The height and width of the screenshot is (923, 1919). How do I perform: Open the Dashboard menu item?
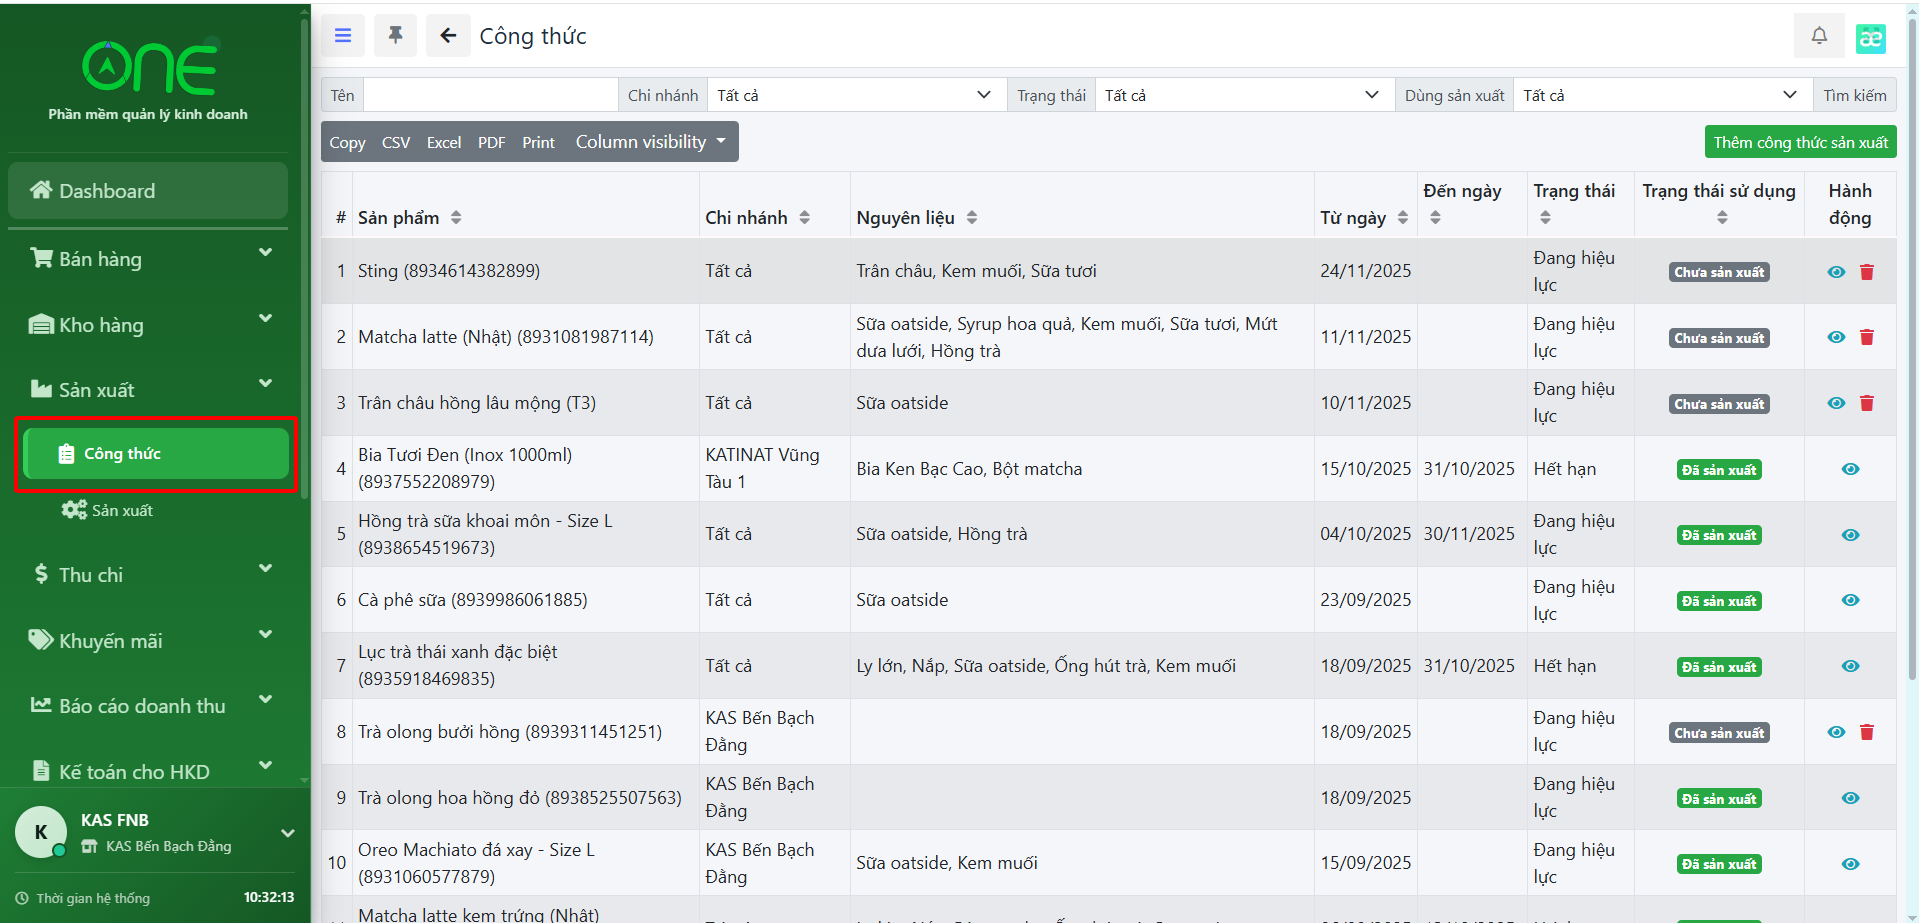[x=148, y=191]
